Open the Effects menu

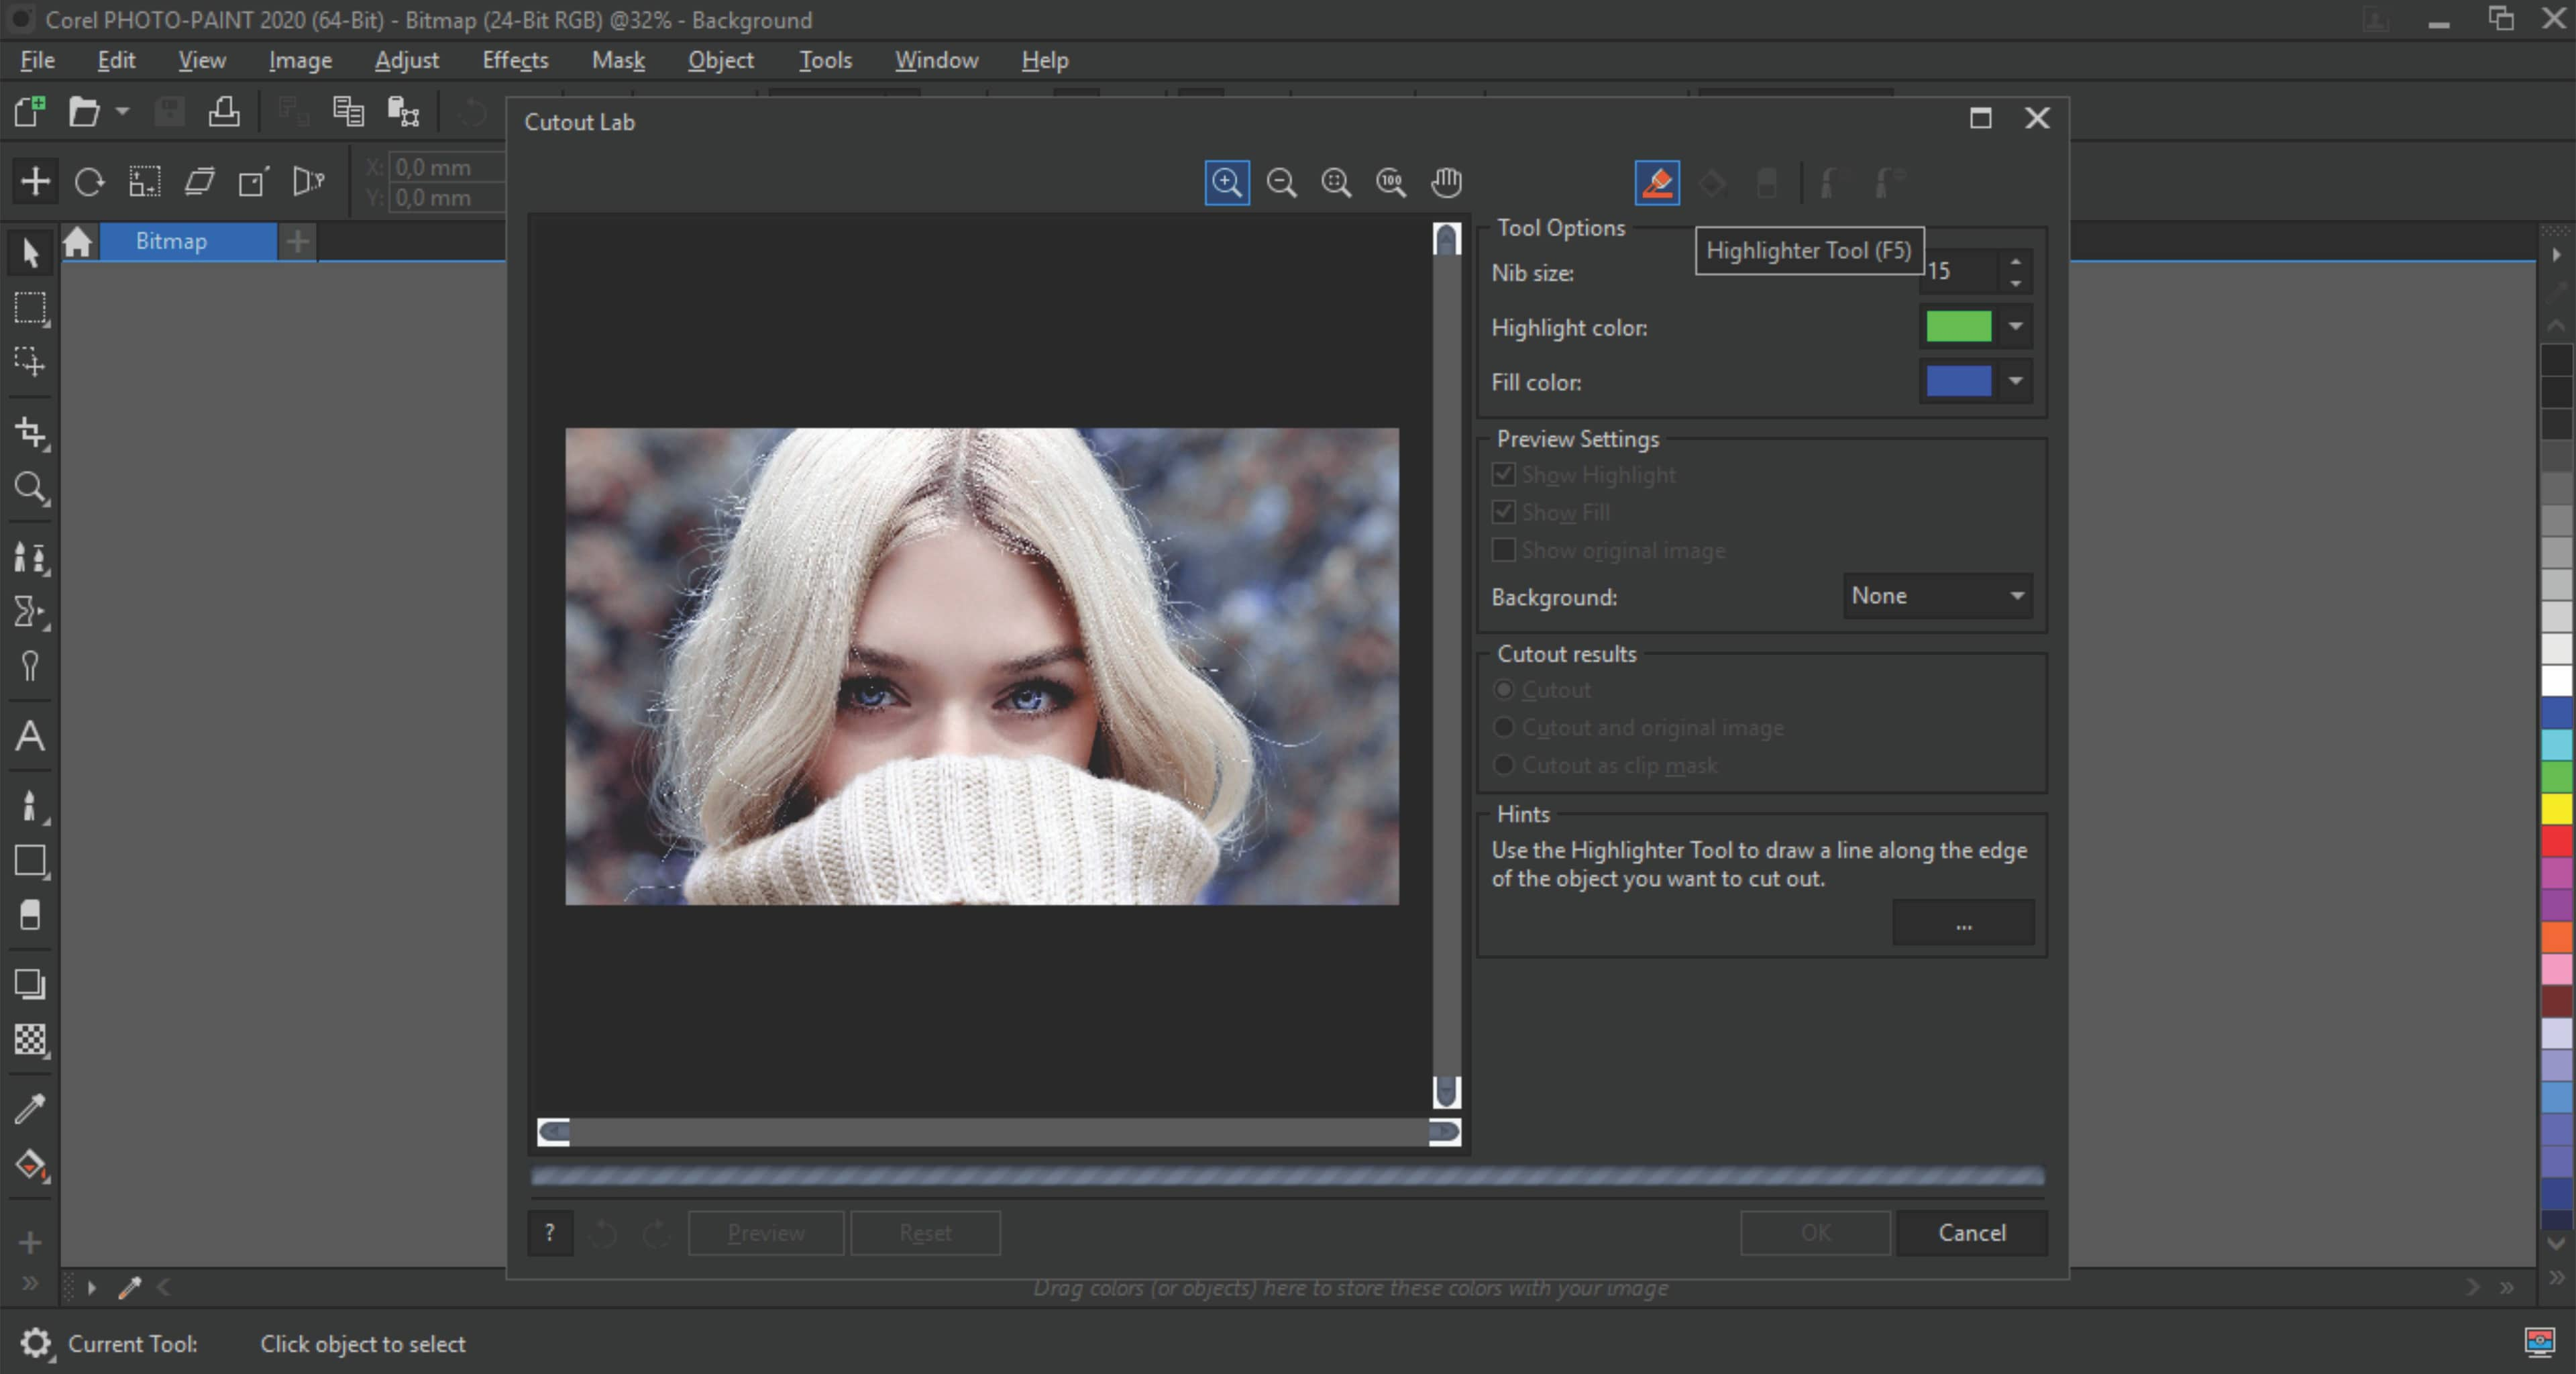click(x=511, y=60)
